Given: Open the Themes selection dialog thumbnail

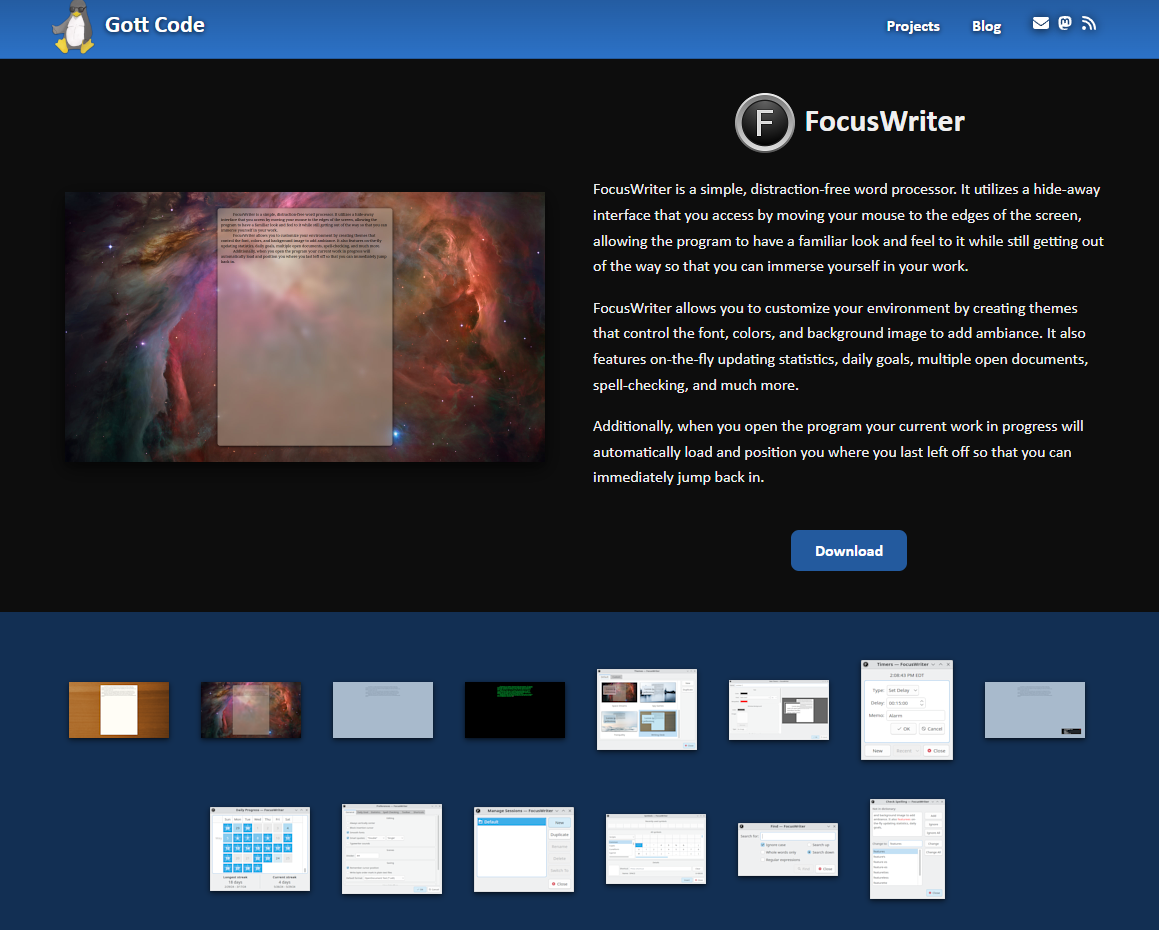Looking at the screenshot, I should coord(647,710).
